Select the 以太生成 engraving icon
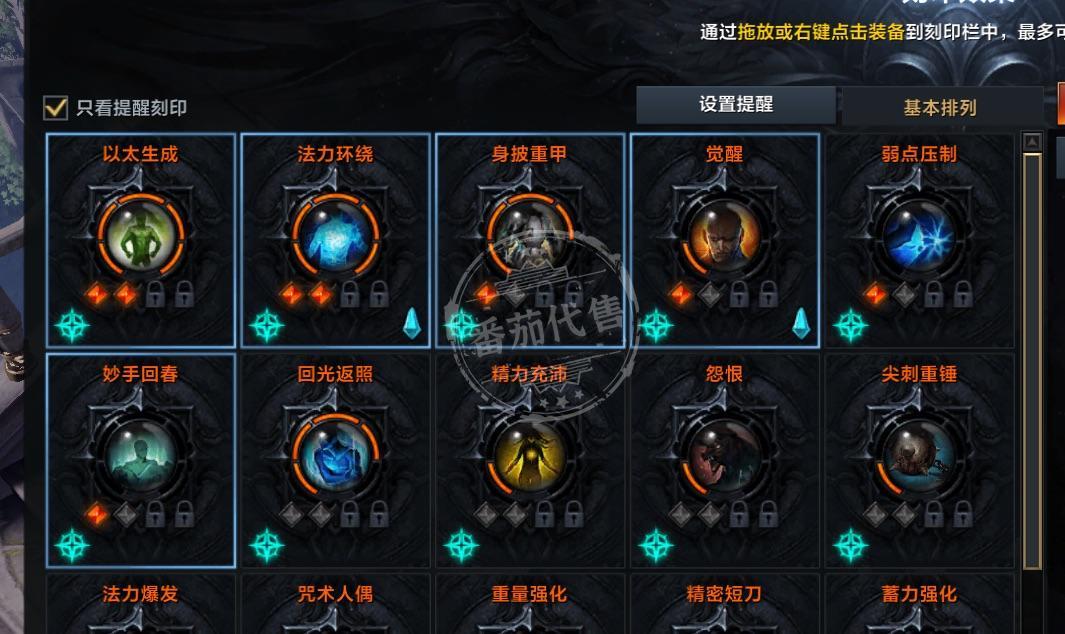1065x634 pixels. tap(141, 234)
